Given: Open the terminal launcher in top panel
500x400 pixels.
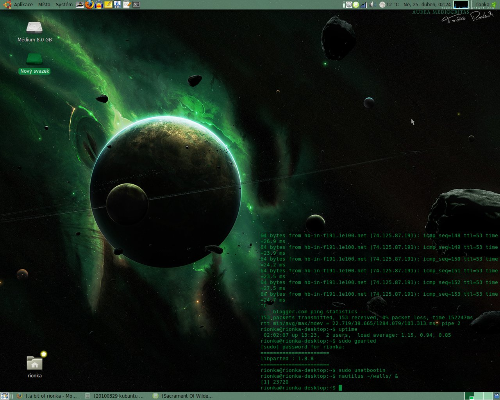Looking at the screenshot, I should tap(136, 4).
